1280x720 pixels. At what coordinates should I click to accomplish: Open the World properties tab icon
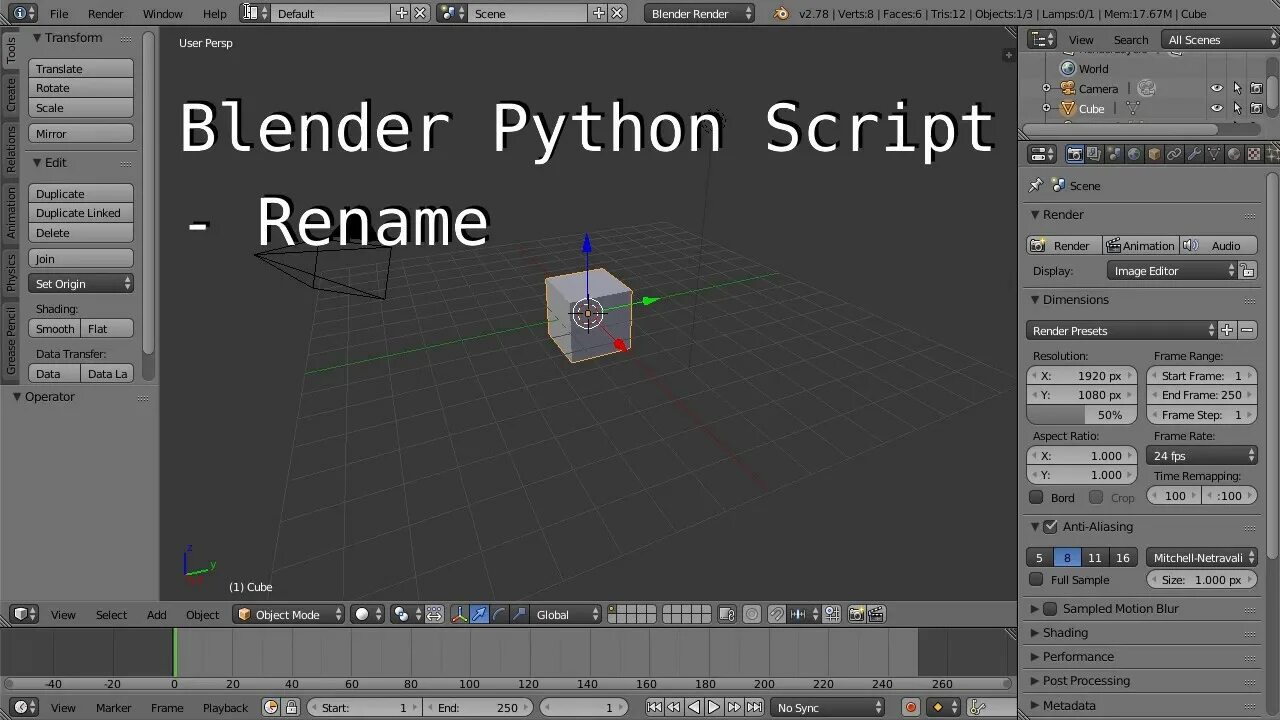[x=1134, y=154]
